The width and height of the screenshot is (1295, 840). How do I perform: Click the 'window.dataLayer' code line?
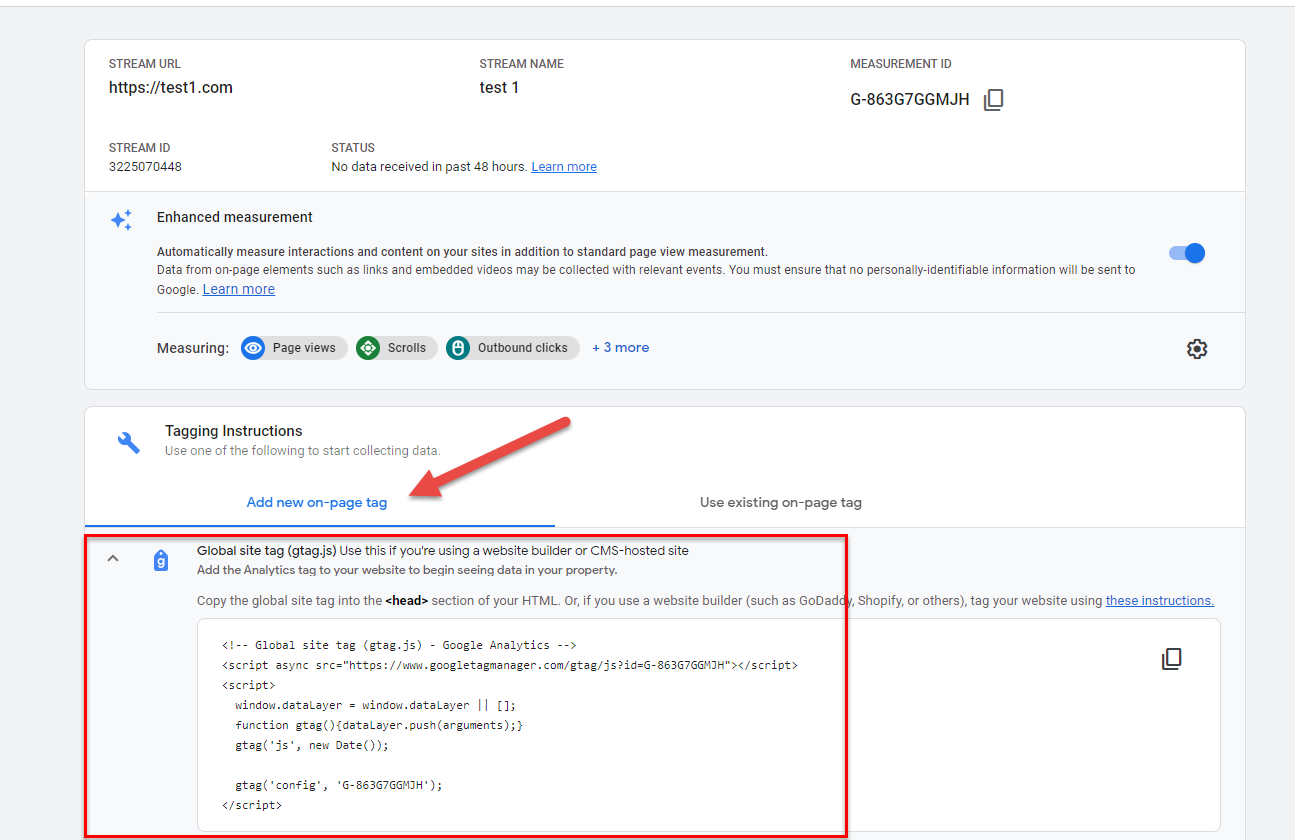click(x=376, y=705)
